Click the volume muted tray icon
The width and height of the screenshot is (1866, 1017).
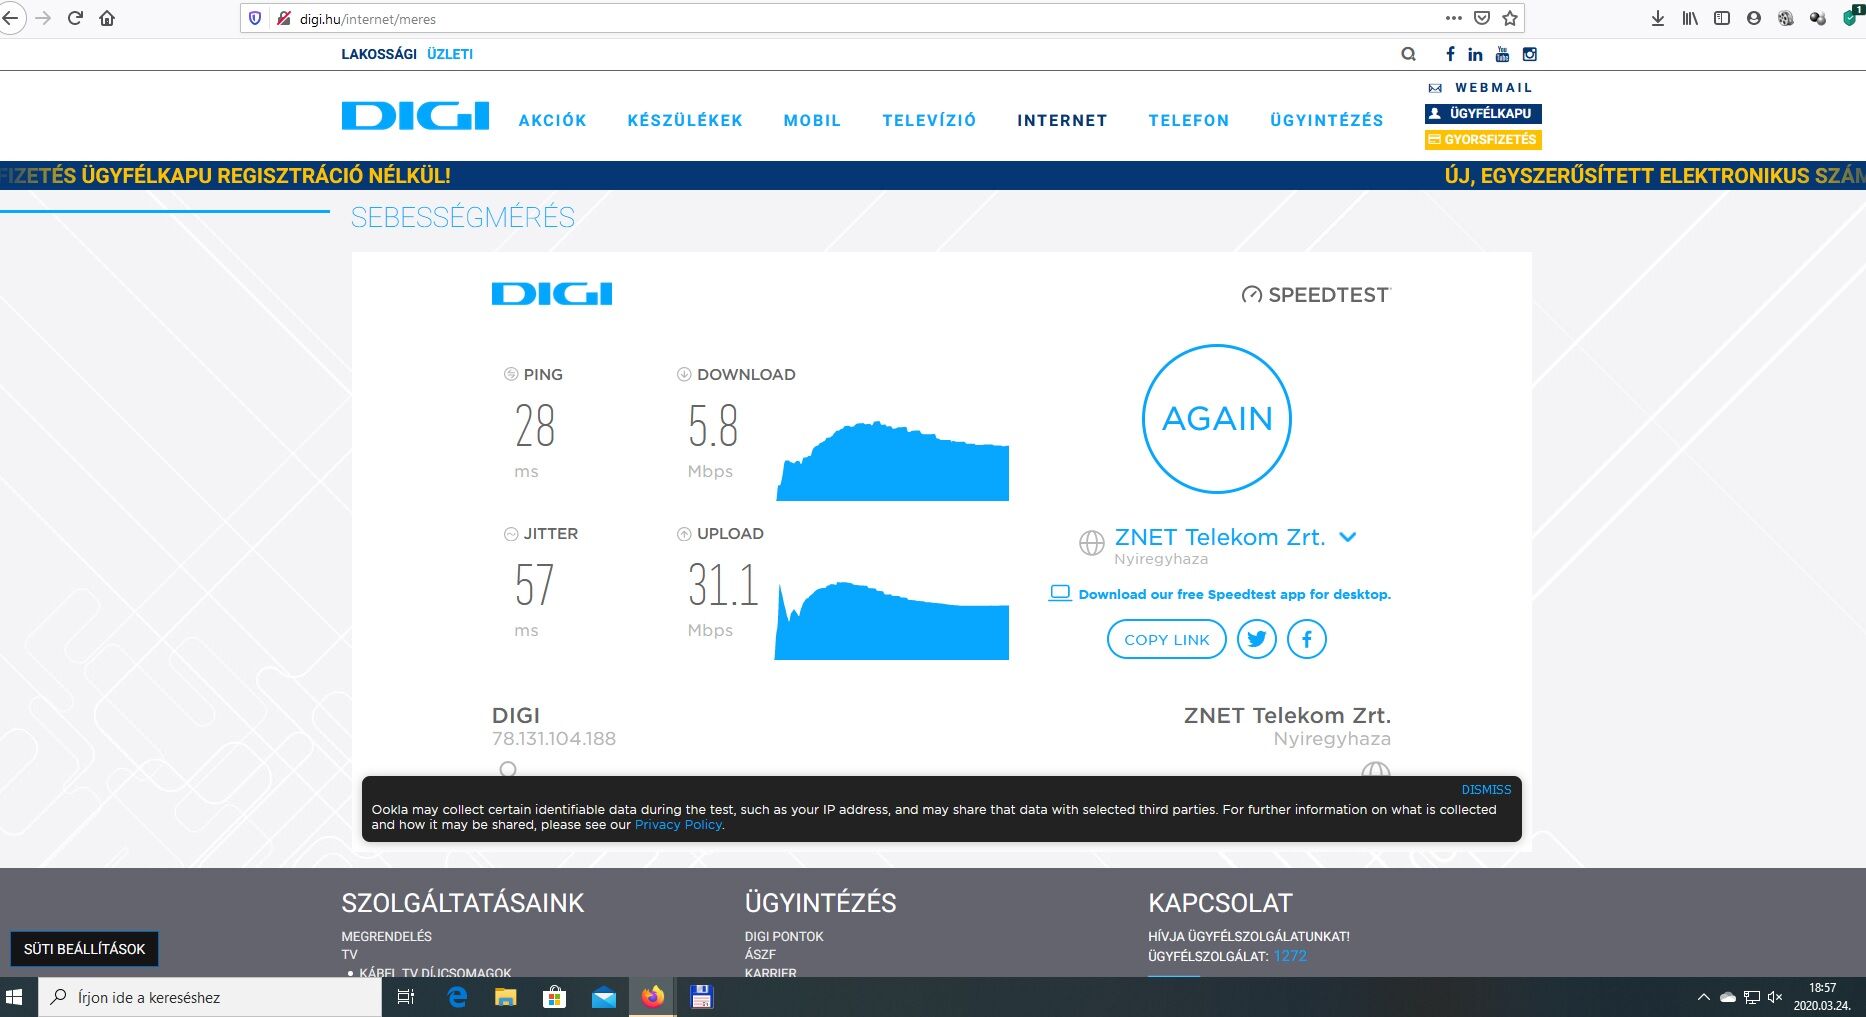click(1775, 997)
